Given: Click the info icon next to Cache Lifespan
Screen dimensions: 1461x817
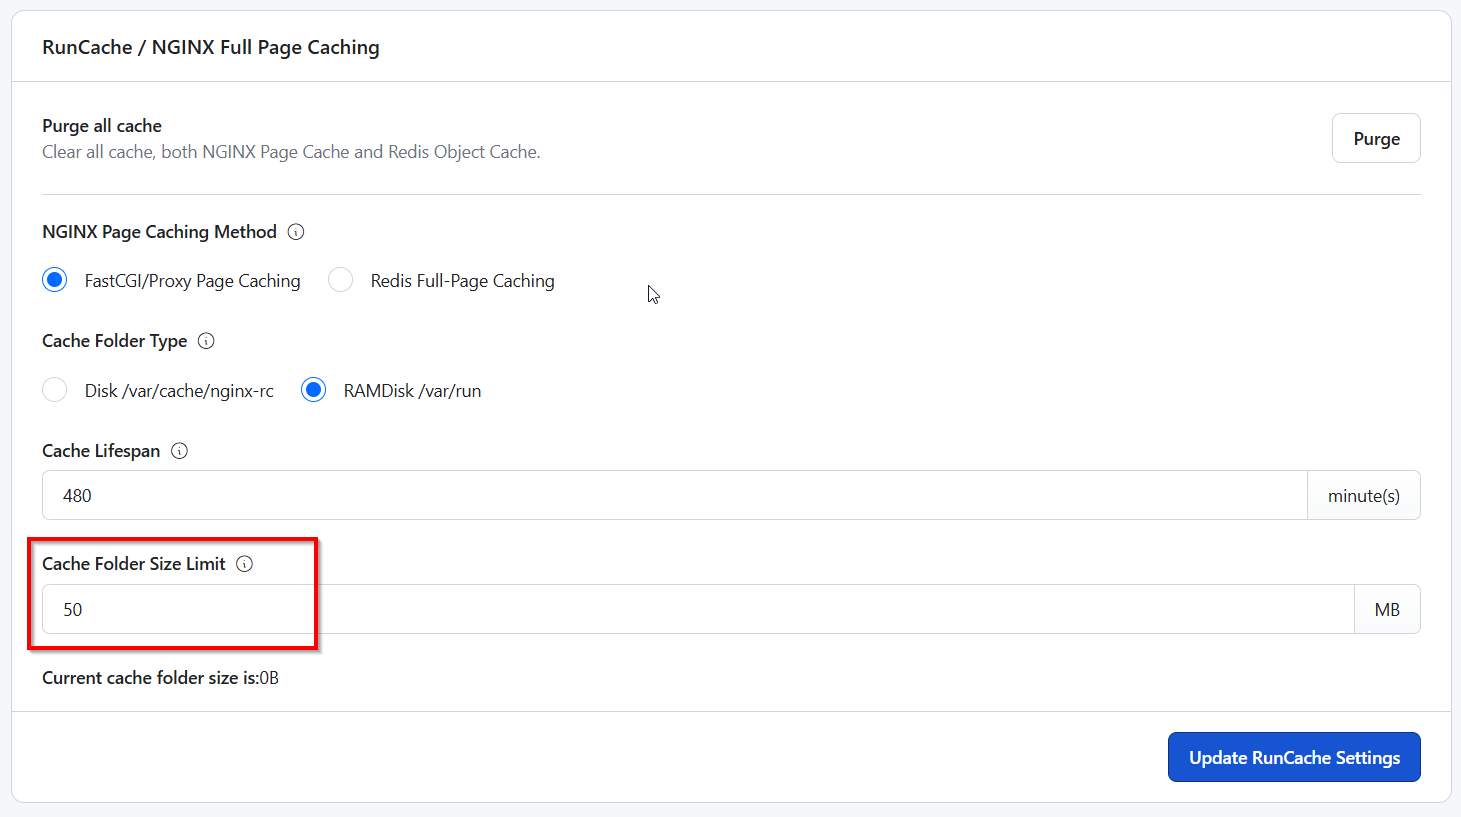Looking at the screenshot, I should pyautogui.click(x=179, y=451).
